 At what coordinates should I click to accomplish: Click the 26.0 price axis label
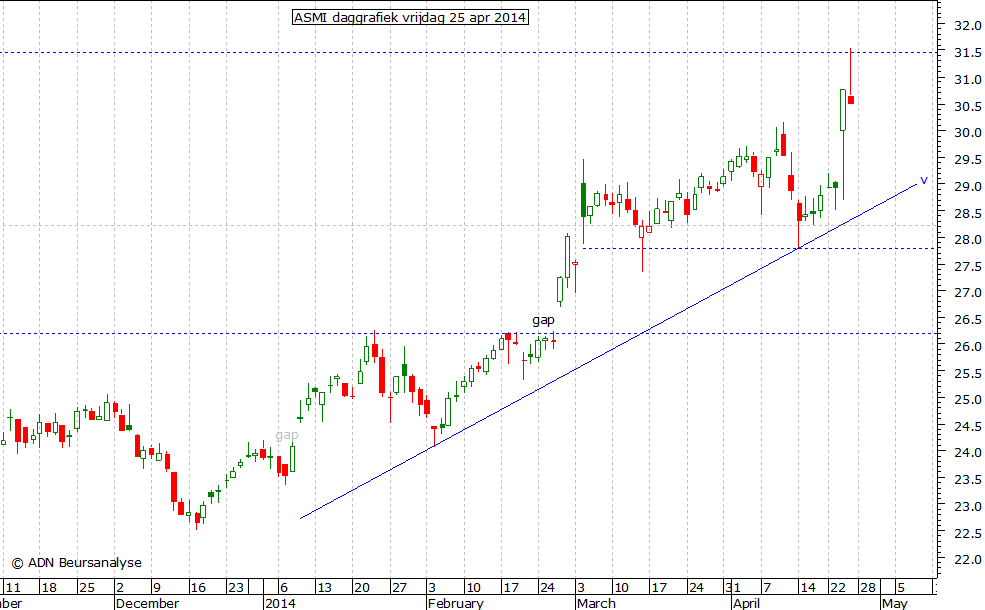point(967,346)
